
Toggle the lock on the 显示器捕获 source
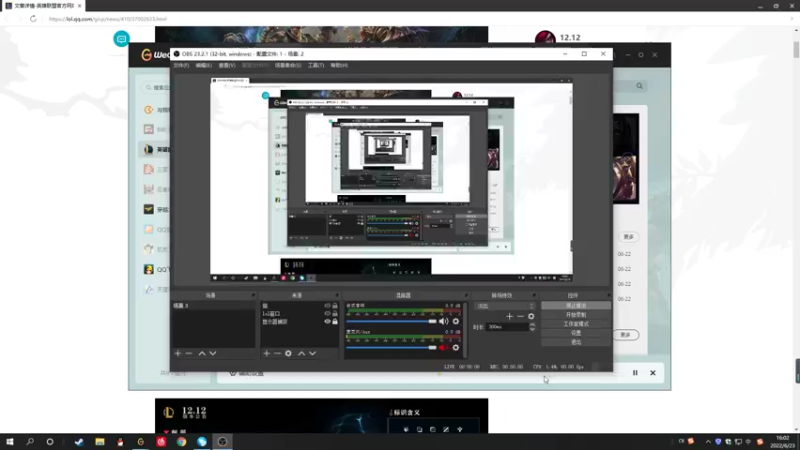pyautogui.click(x=335, y=322)
